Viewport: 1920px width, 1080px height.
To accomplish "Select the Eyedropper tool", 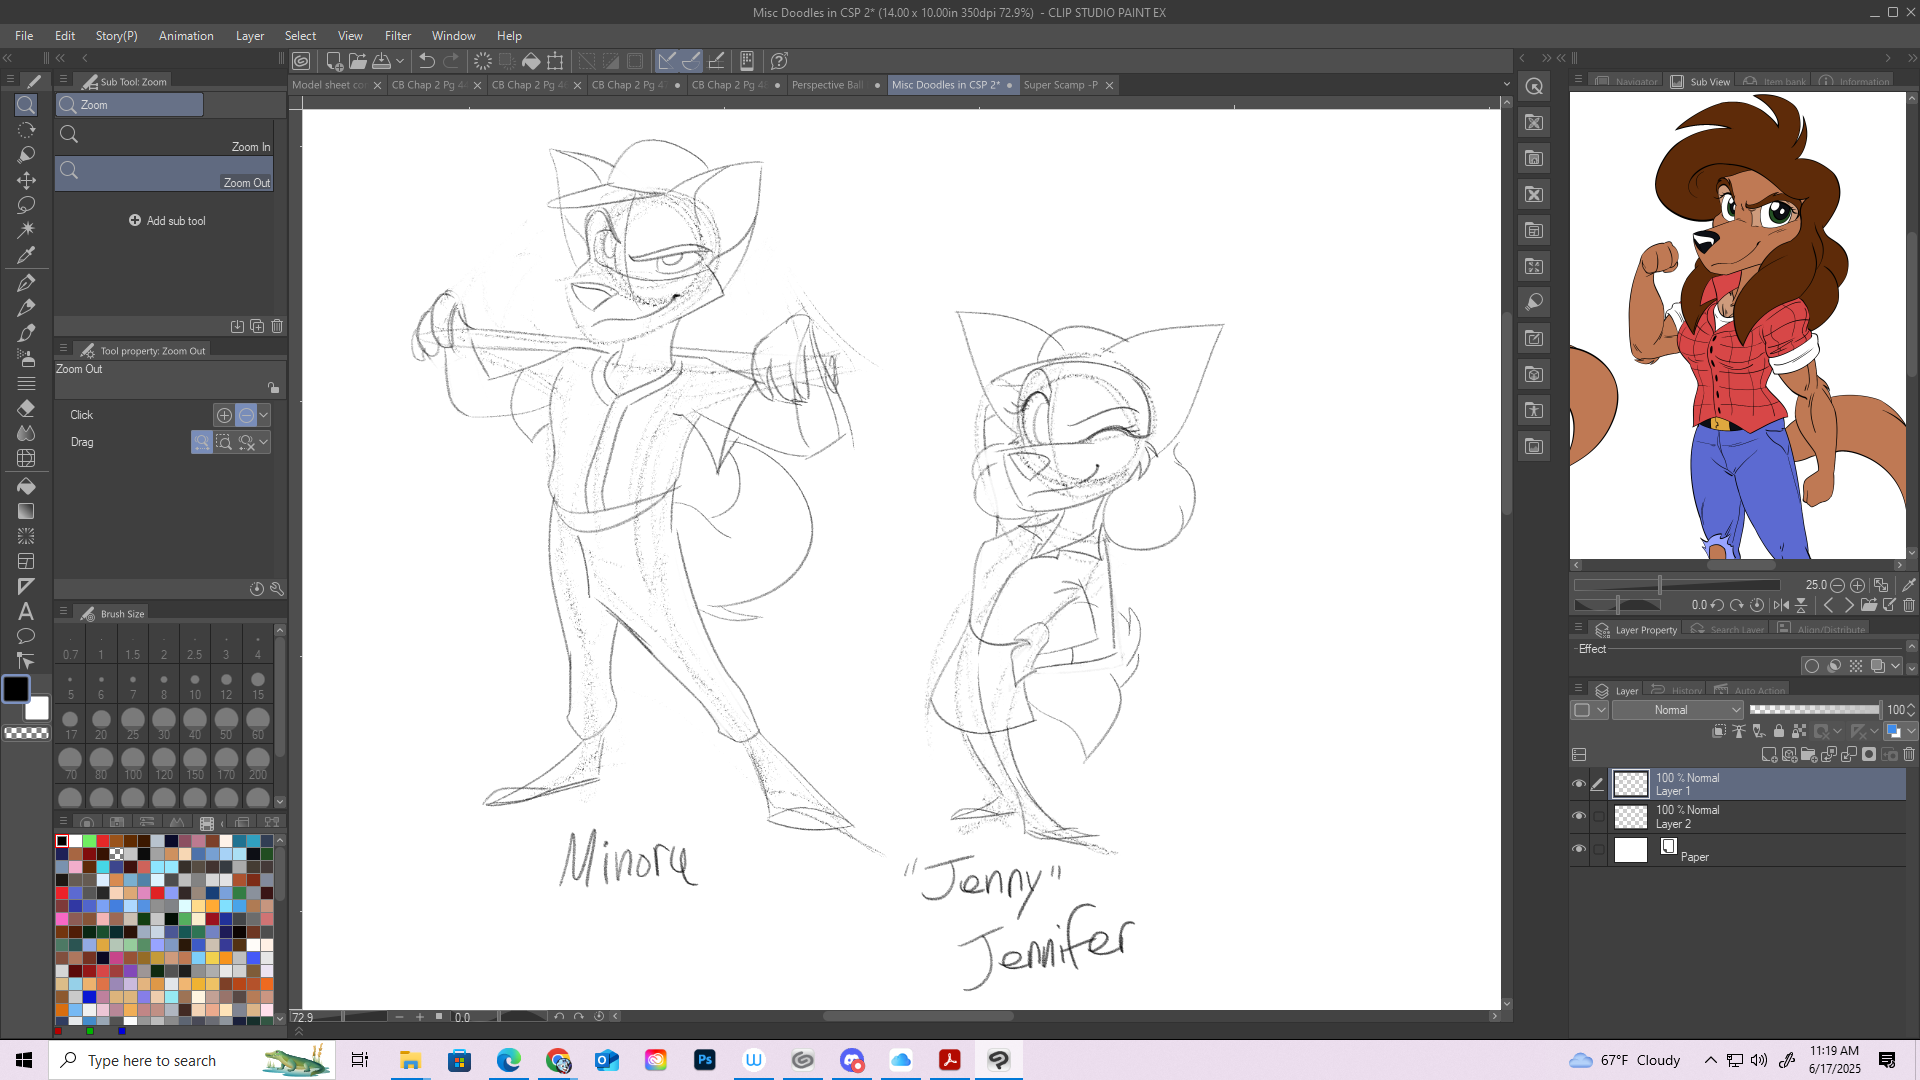I will 26,255.
